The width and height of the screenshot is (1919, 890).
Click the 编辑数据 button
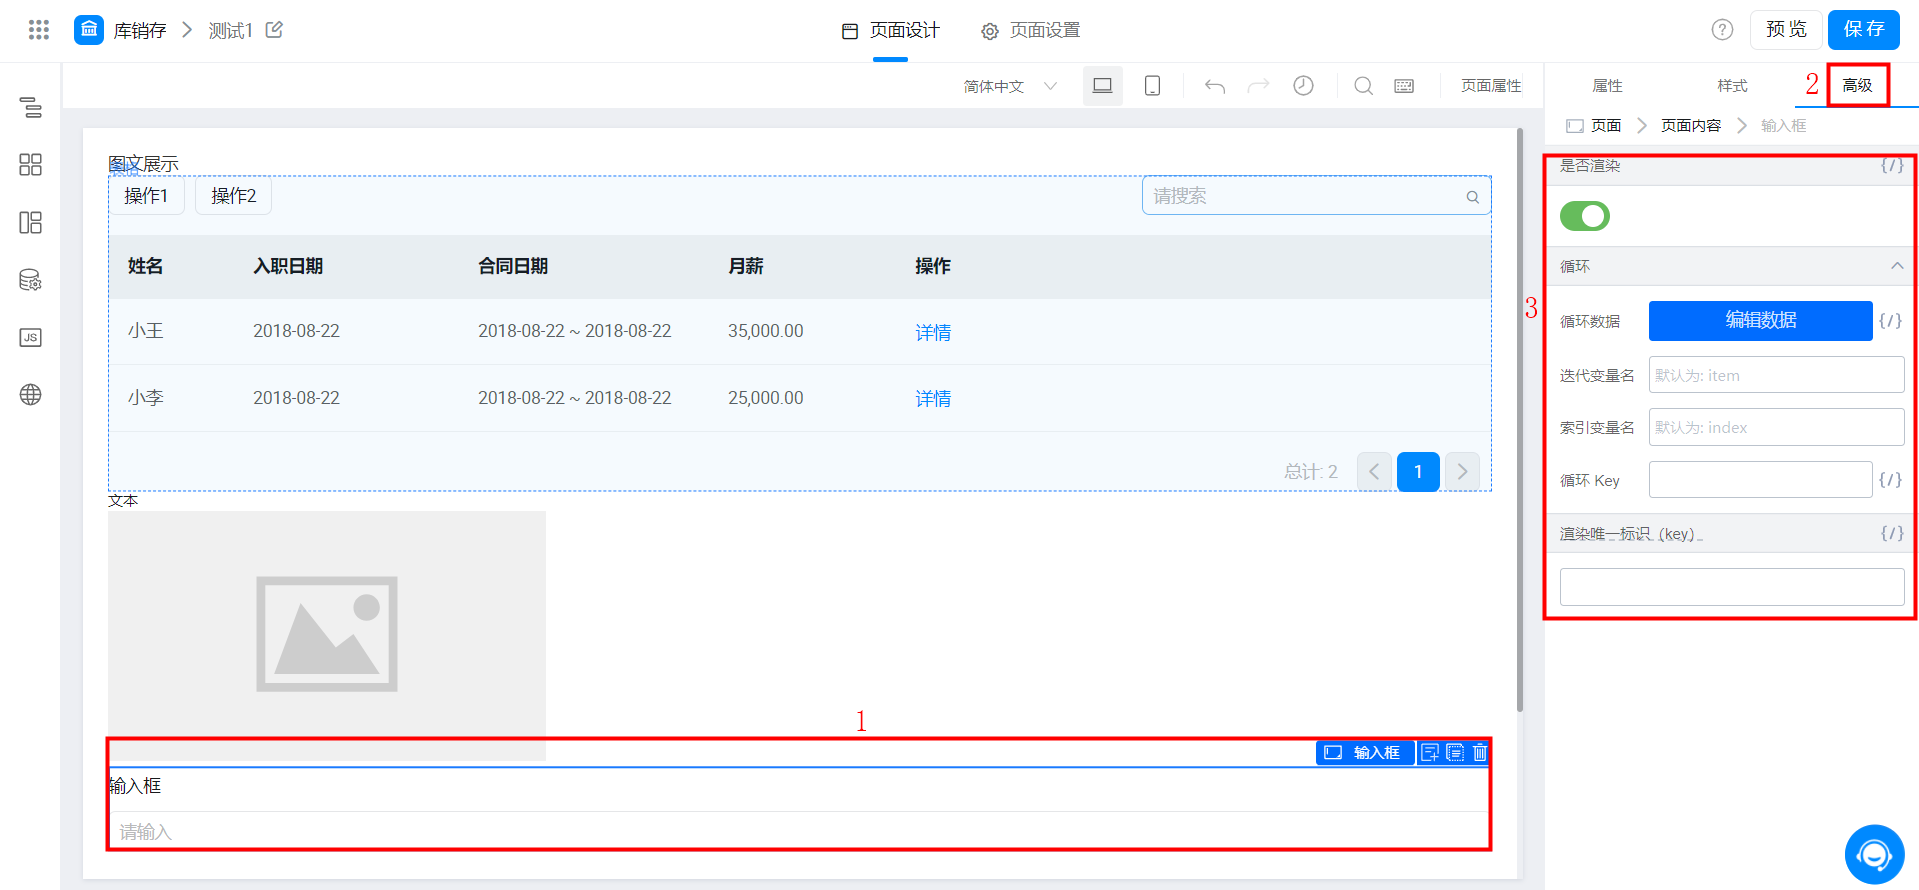(x=1760, y=321)
